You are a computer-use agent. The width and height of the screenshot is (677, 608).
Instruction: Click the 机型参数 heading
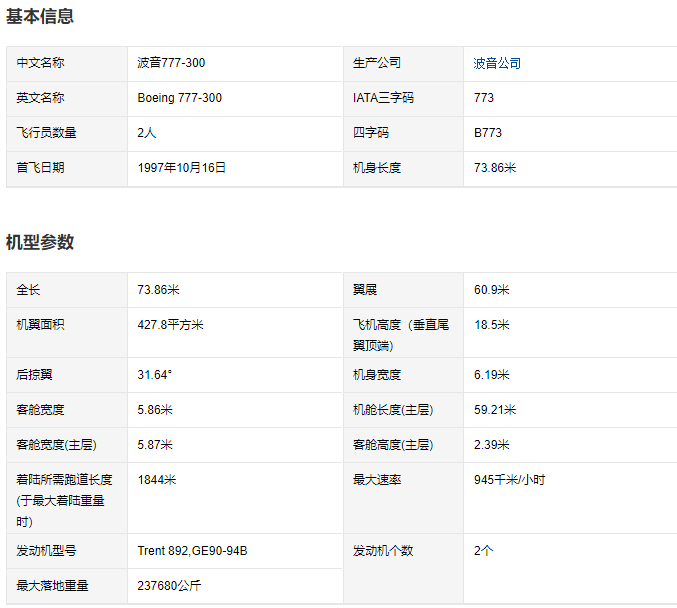tap(40, 242)
